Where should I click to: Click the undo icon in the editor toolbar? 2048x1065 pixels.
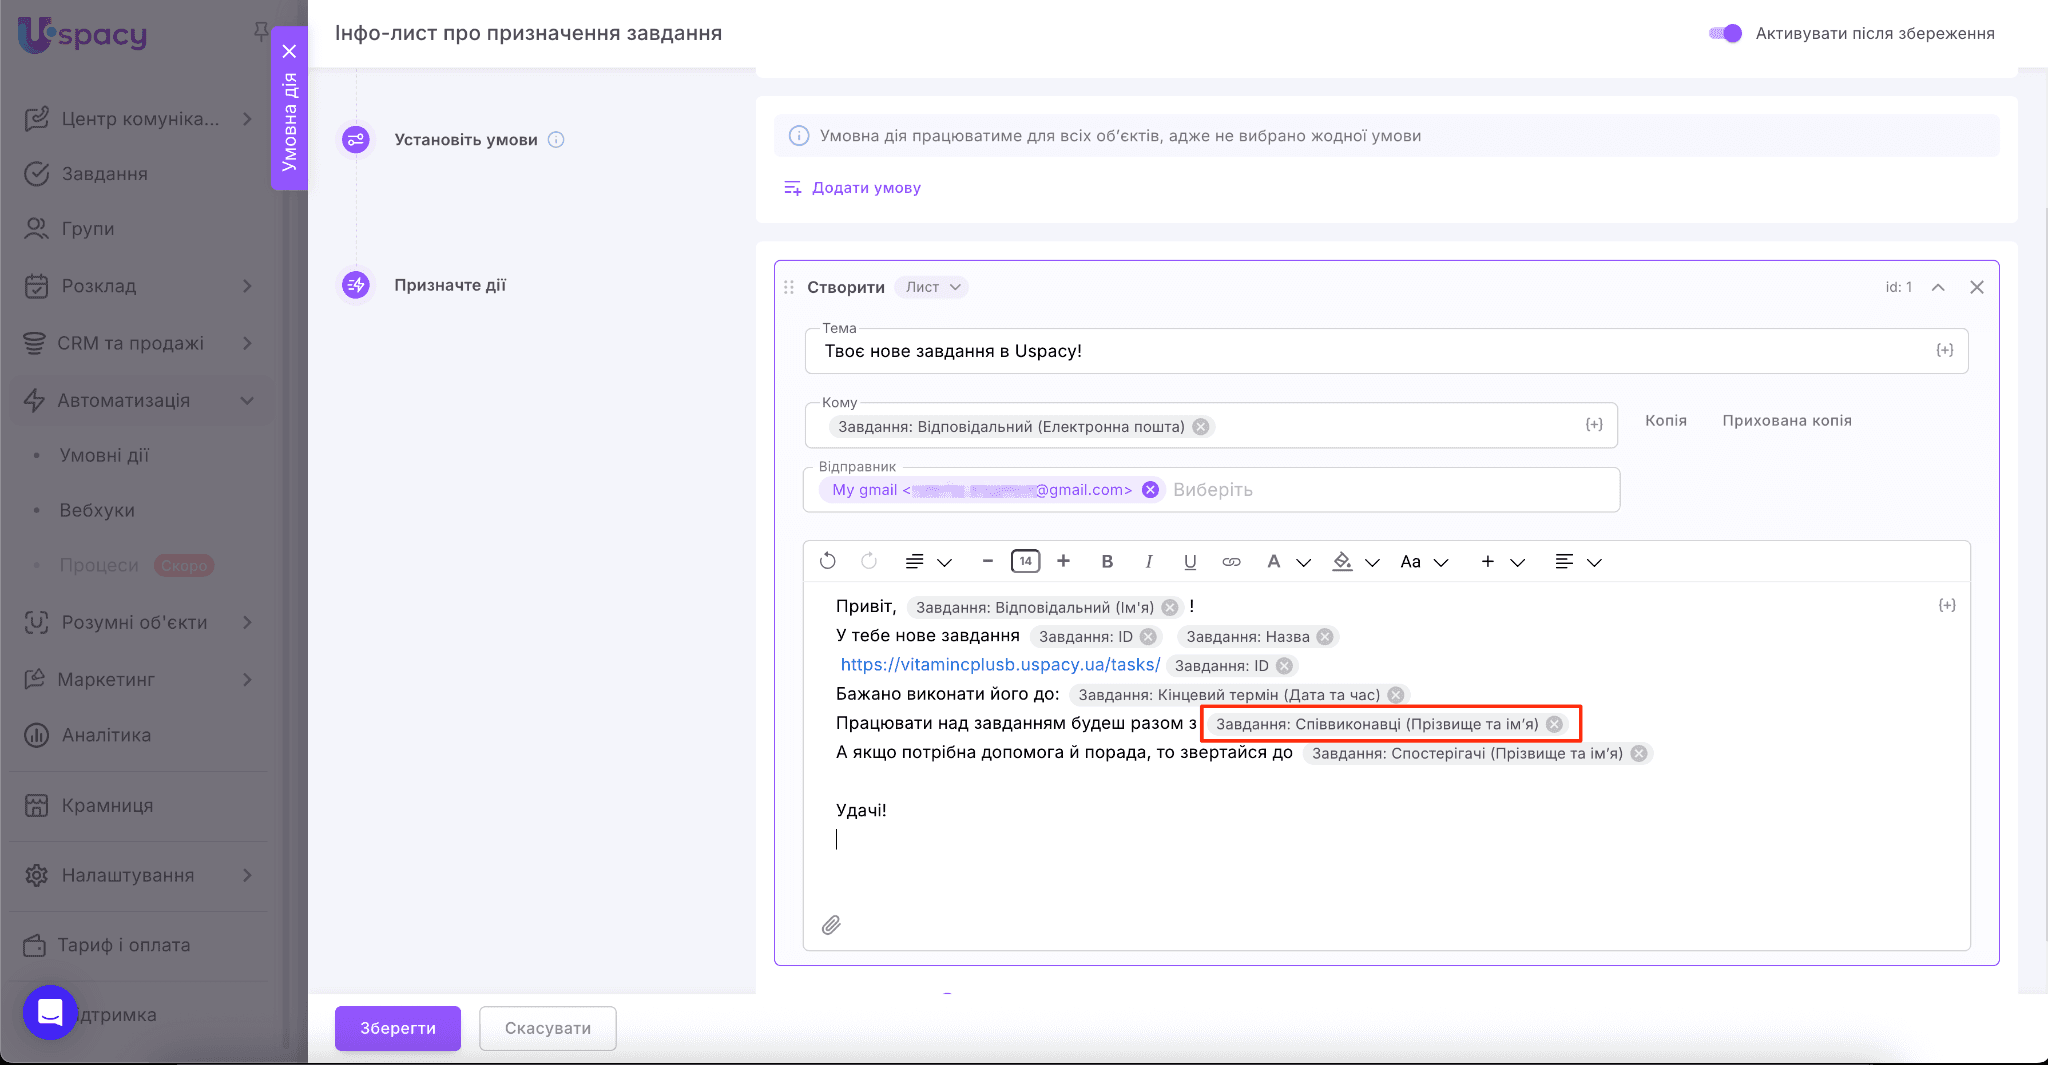click(827, 561)
